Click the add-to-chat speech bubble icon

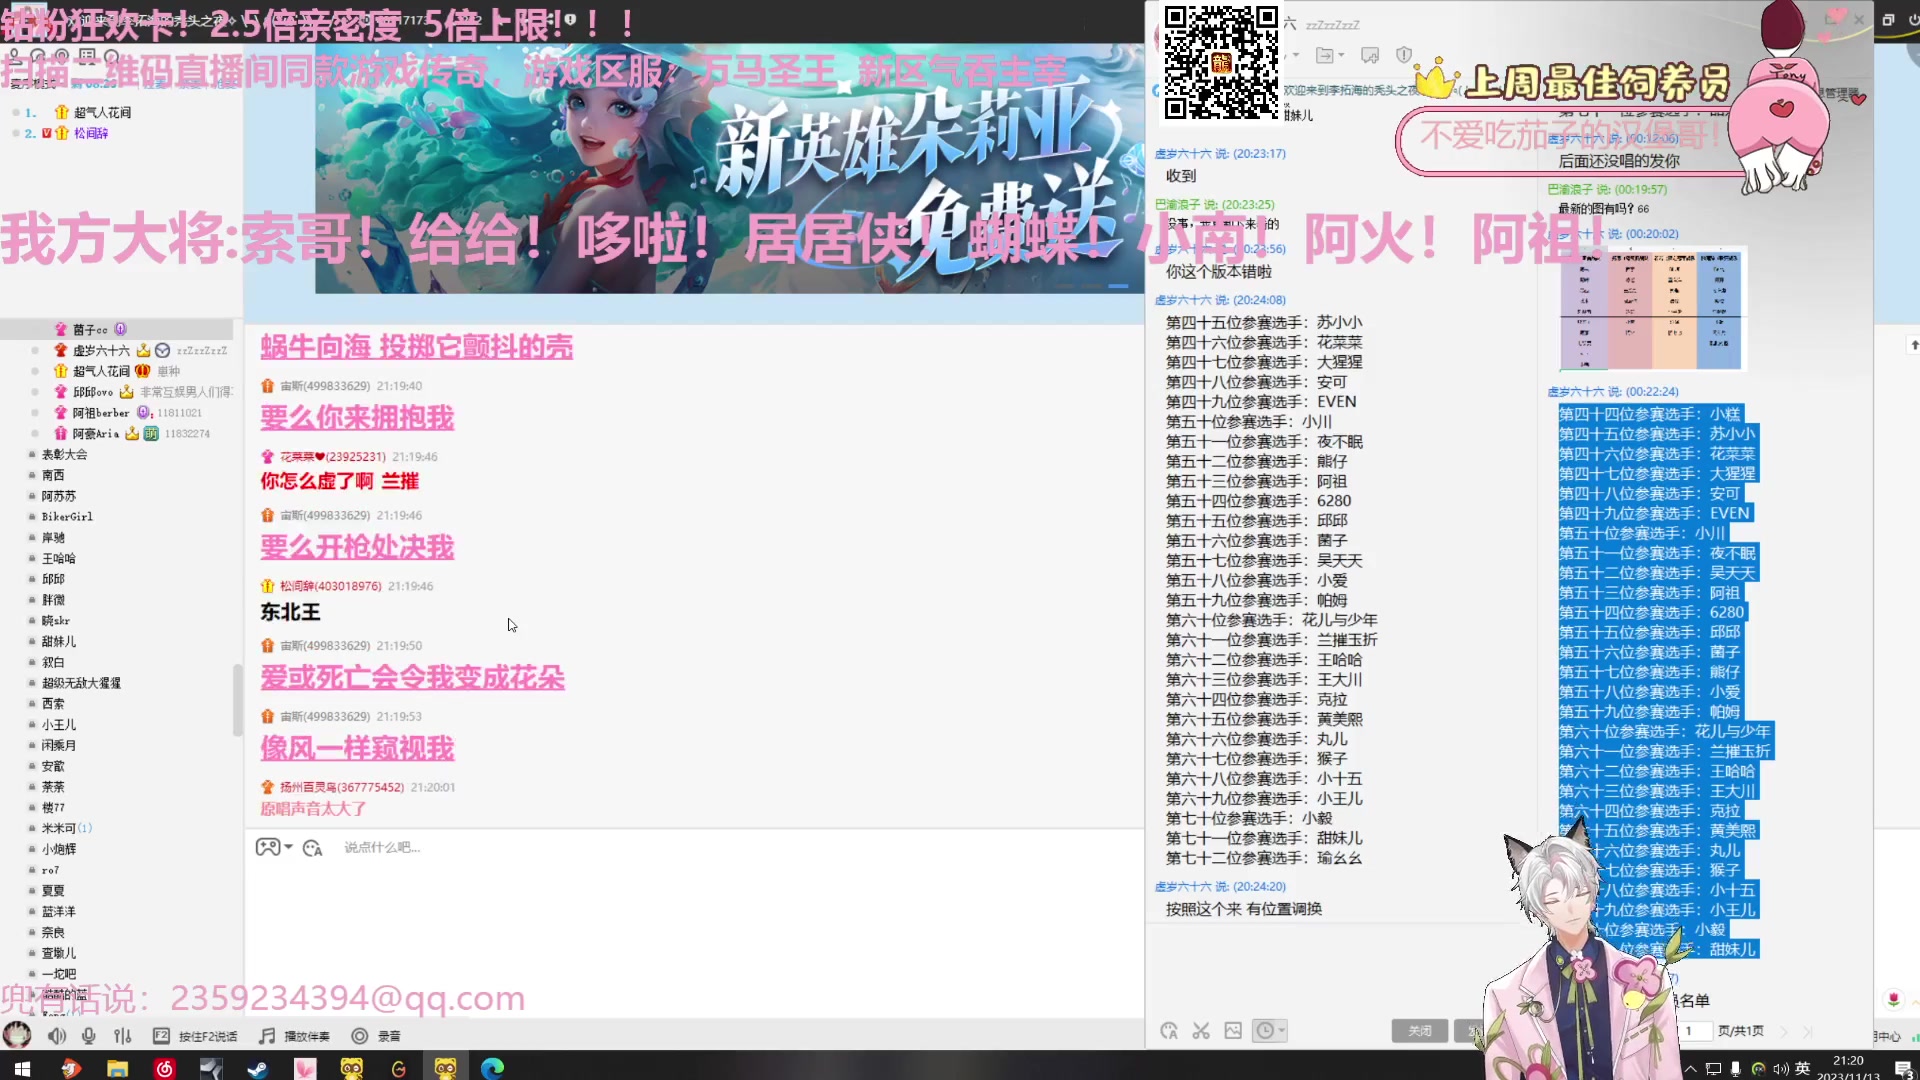(x=1370, y=55)
